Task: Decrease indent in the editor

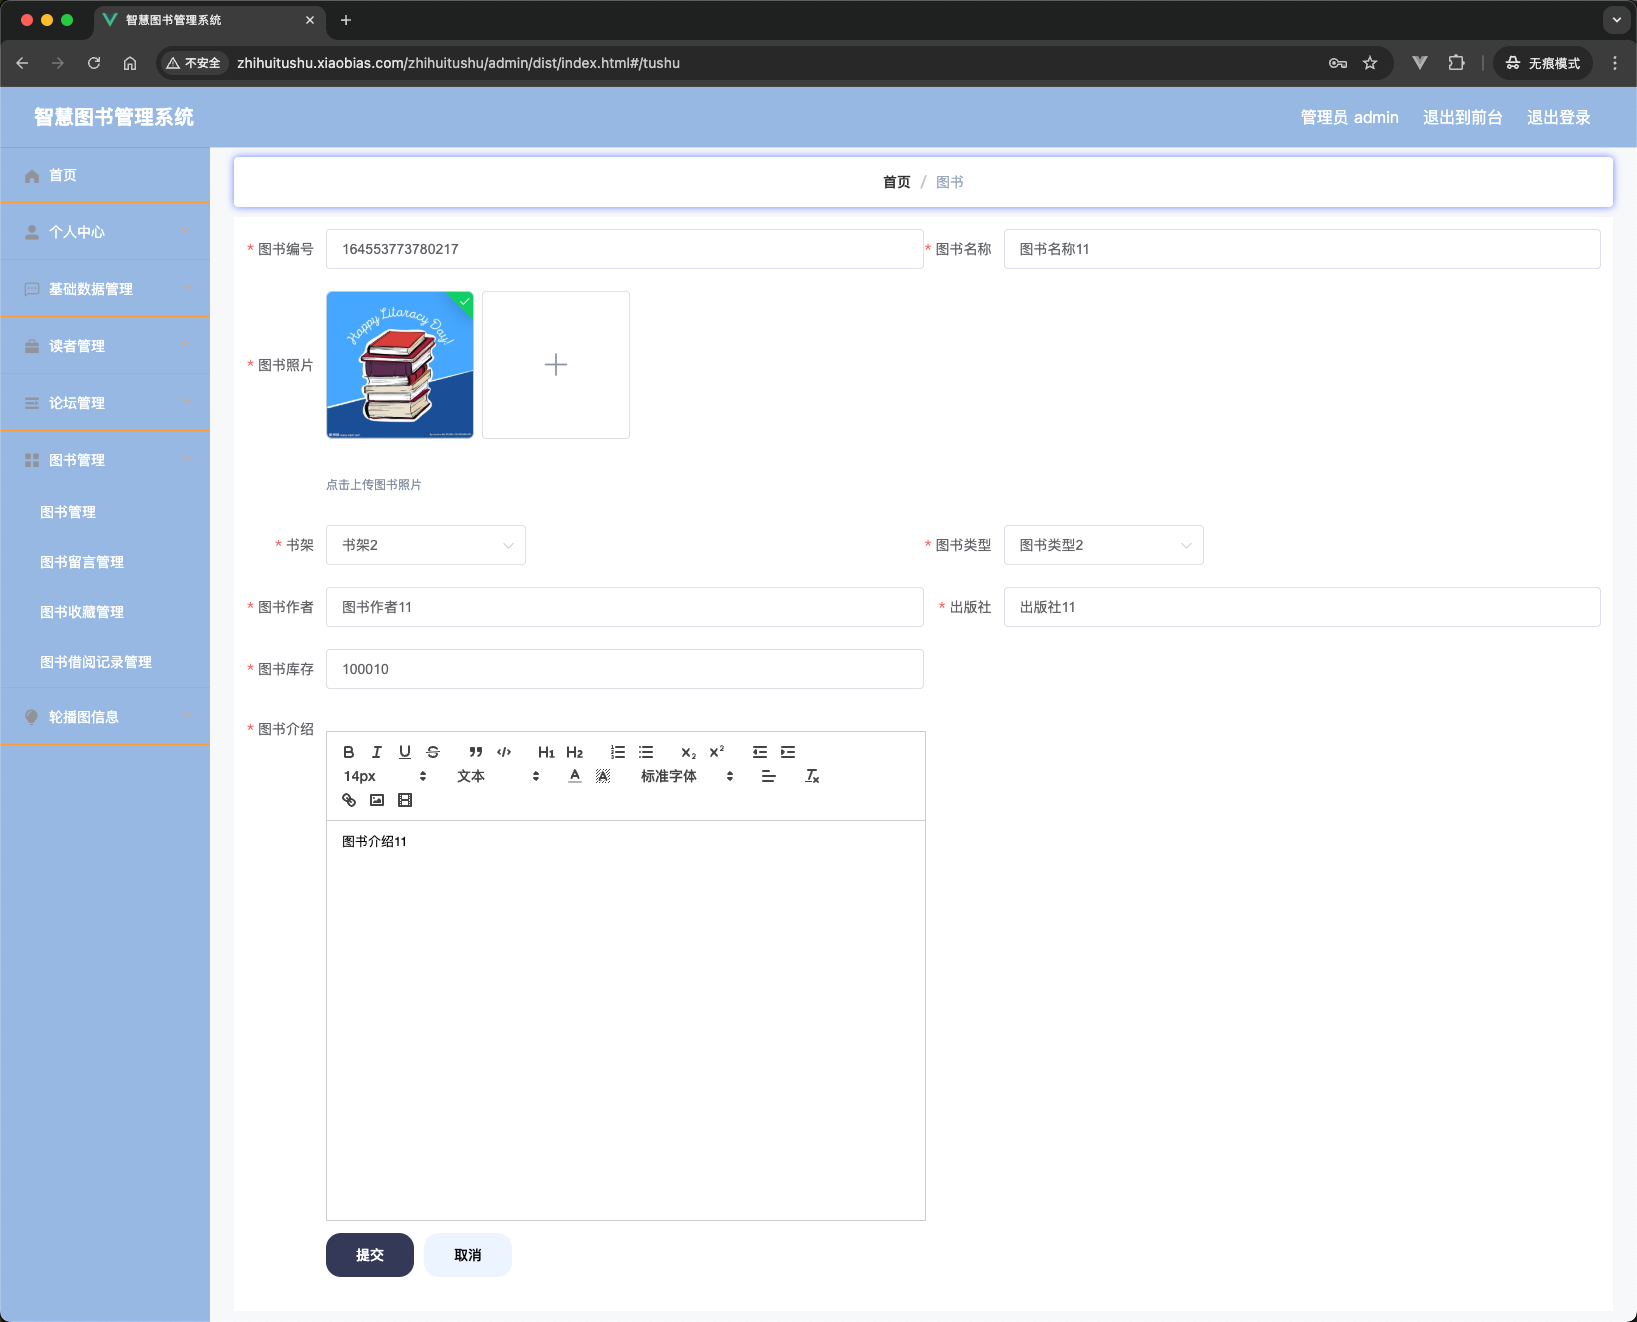Action: click(x=760, y=752)
